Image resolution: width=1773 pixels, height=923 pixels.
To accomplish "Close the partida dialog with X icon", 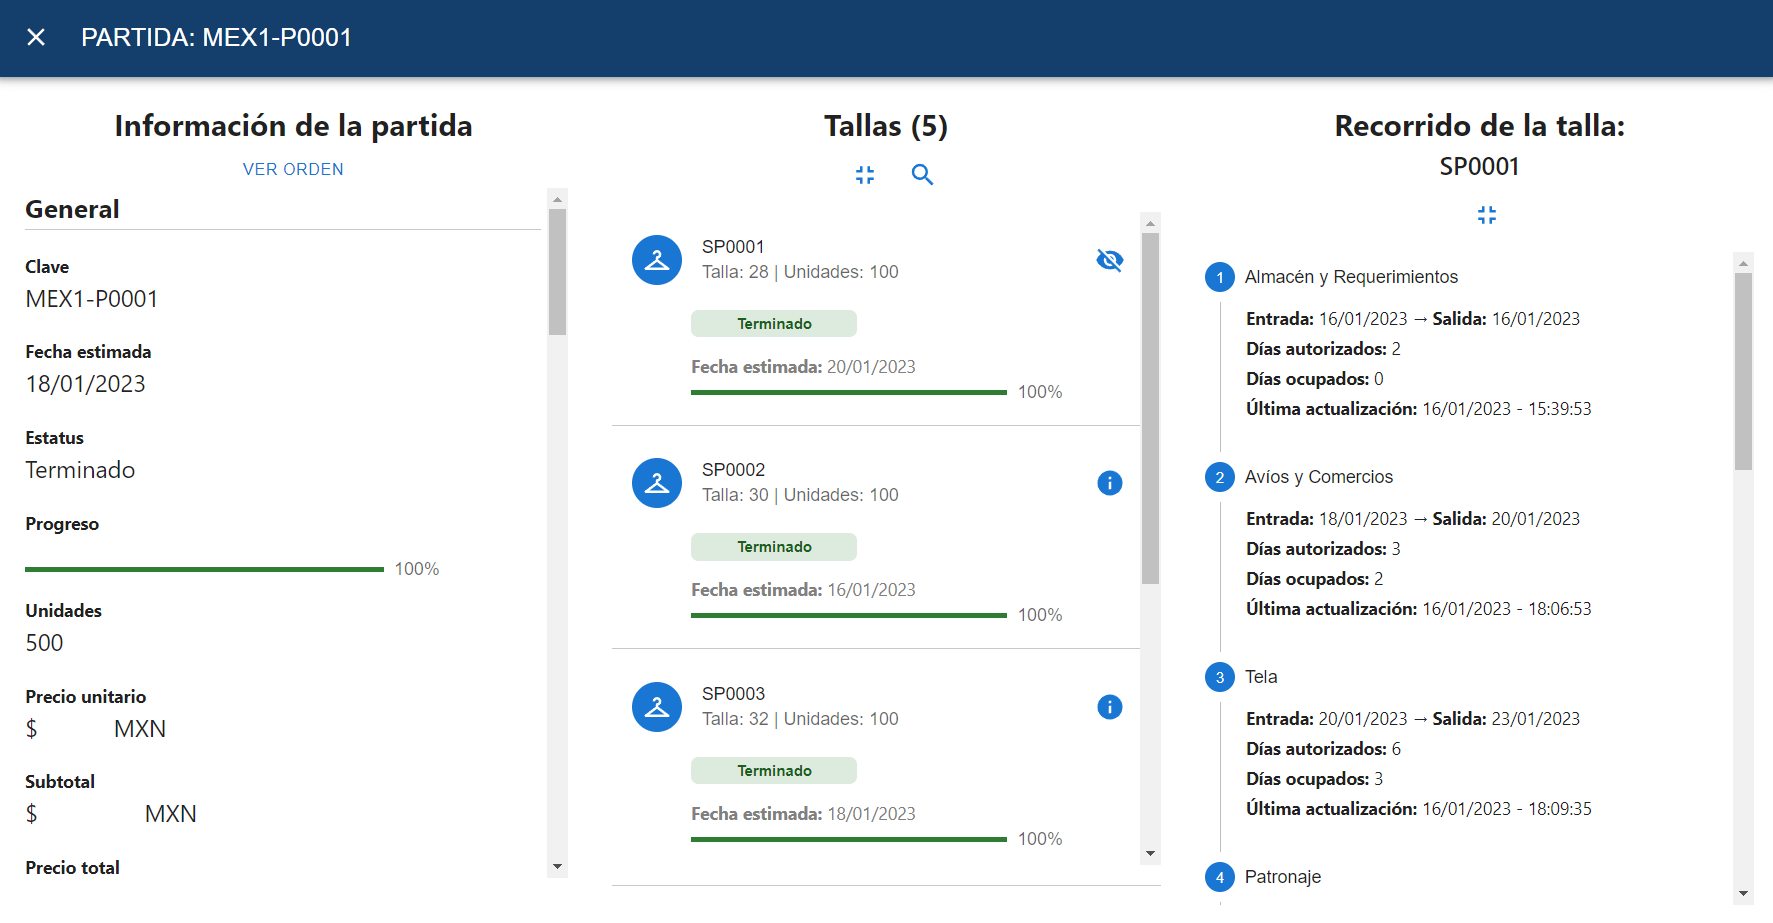I will [x=36, y=38].
